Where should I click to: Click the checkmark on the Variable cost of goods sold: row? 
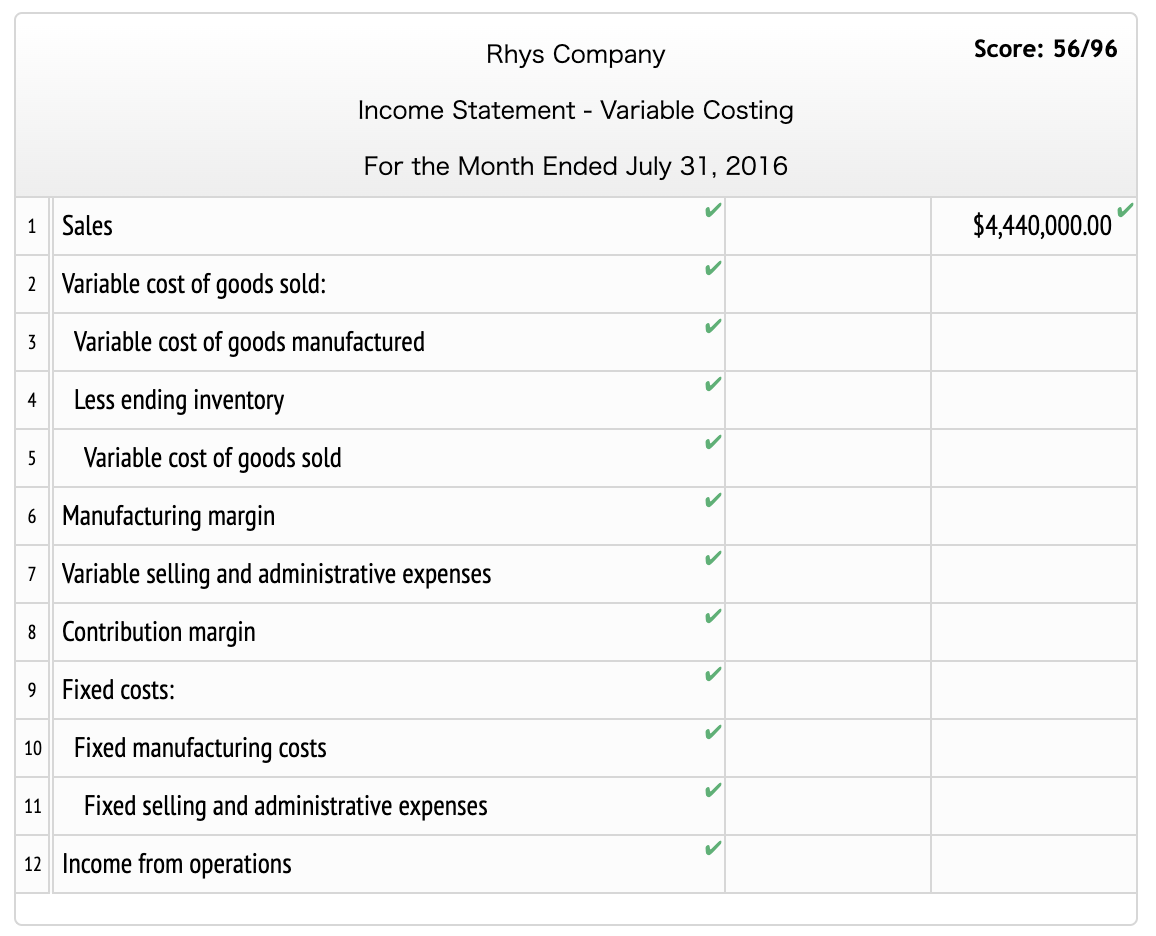click(x=713, y=268)
